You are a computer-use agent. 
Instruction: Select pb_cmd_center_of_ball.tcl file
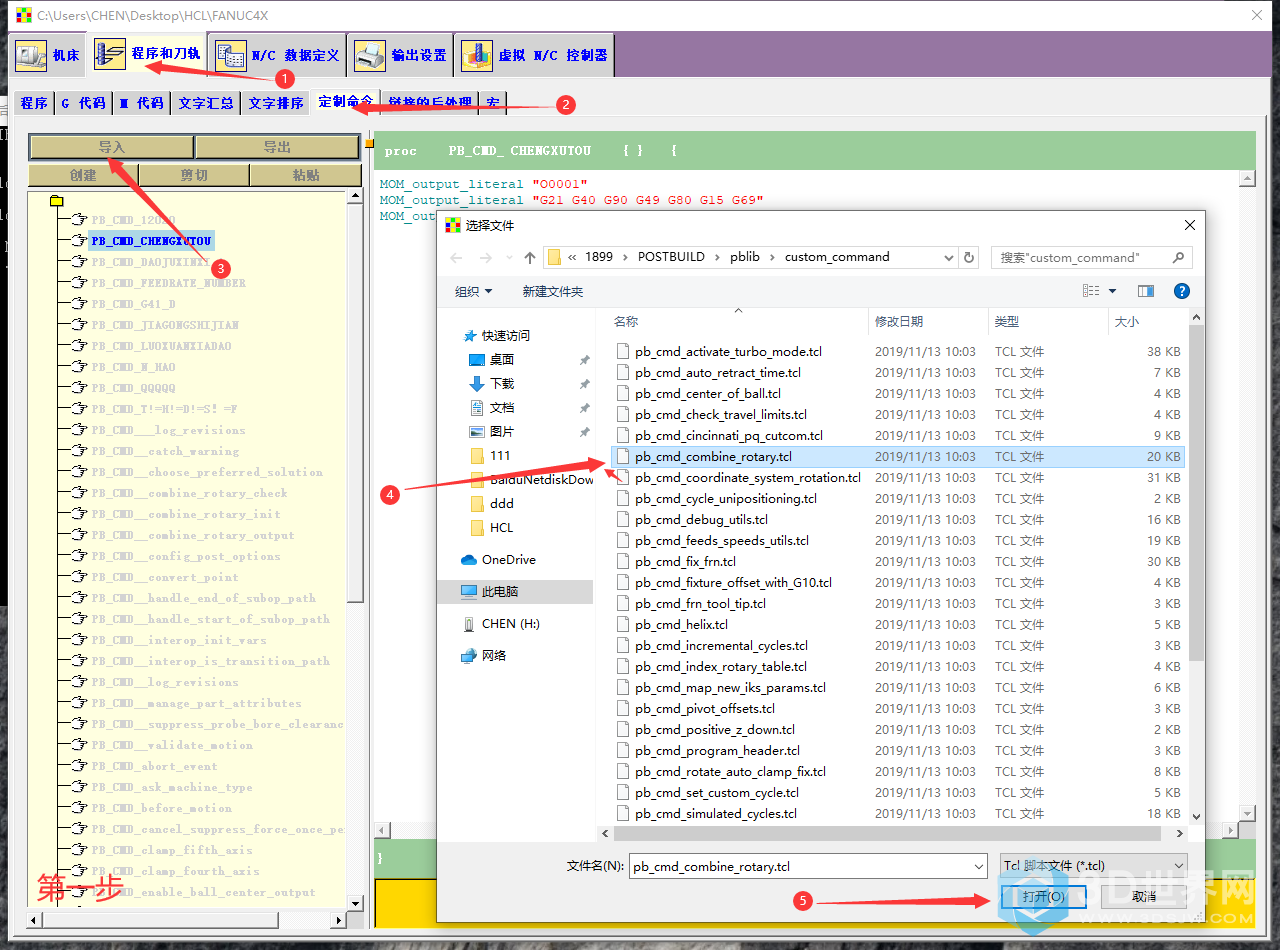(708, 393)
